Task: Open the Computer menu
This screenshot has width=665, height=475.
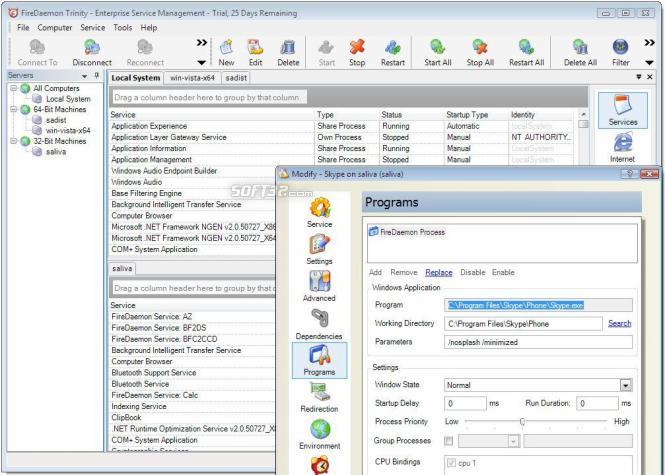Action: 55,28
